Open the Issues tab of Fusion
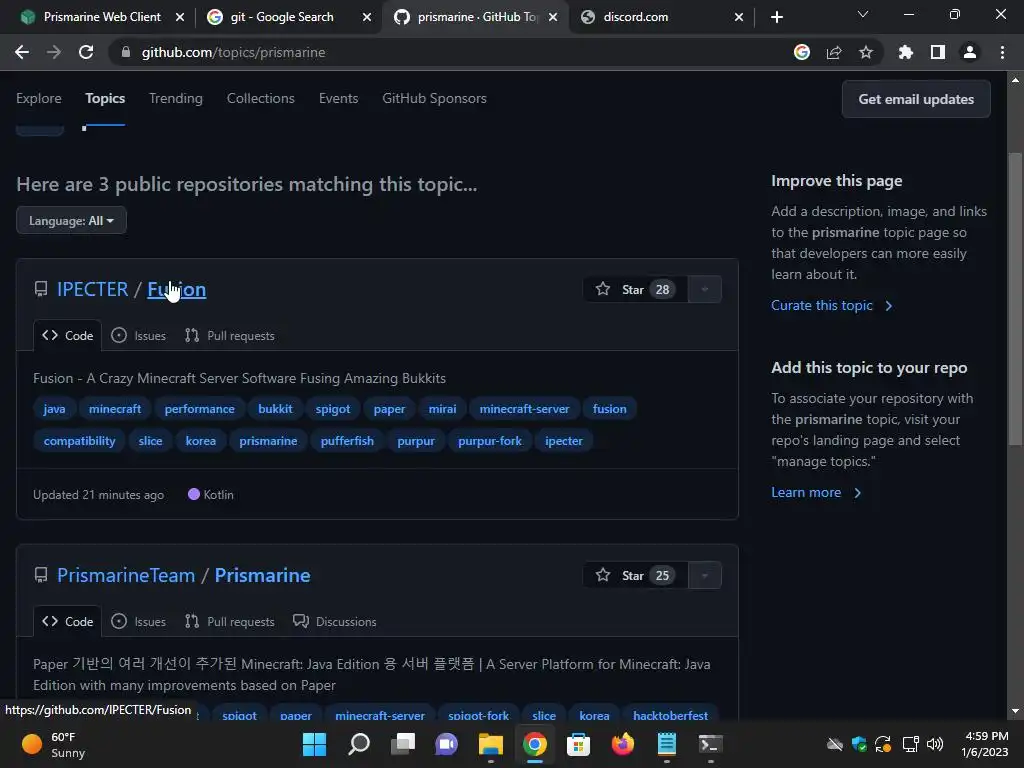Viewport: 1024px width, 768px height. (138, 336)
